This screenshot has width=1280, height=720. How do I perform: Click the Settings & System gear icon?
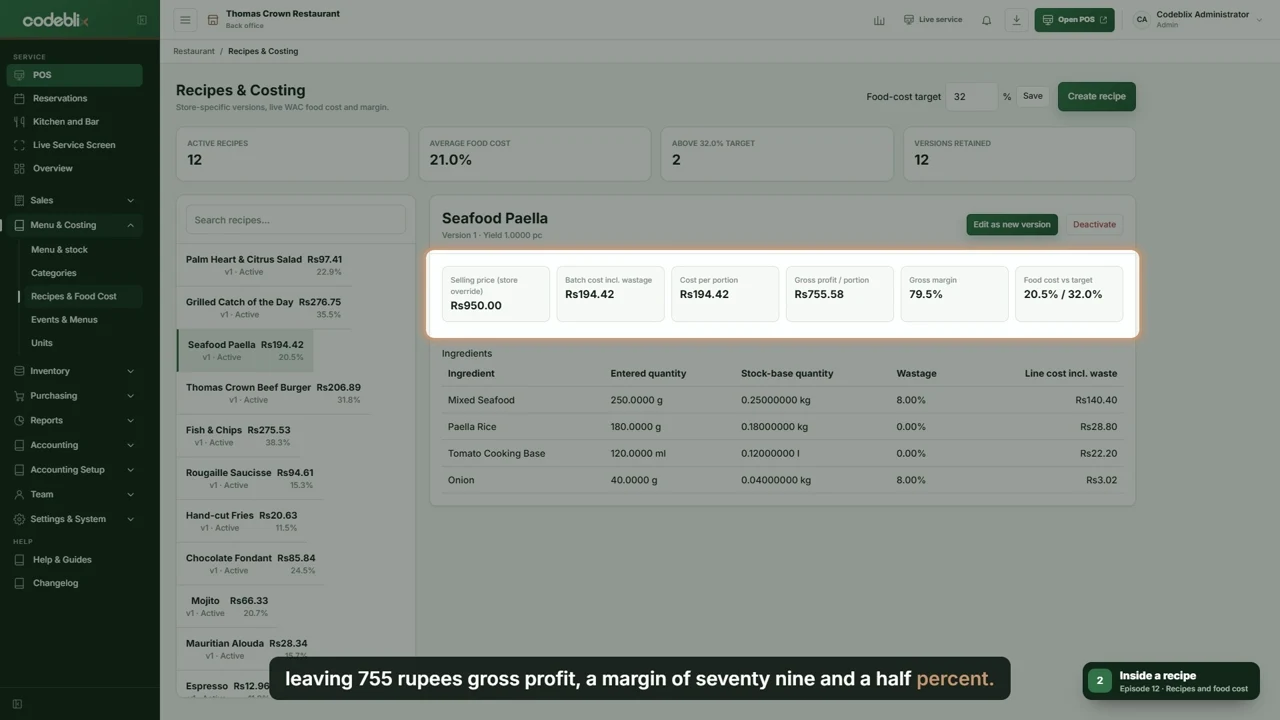pos(19,519)
